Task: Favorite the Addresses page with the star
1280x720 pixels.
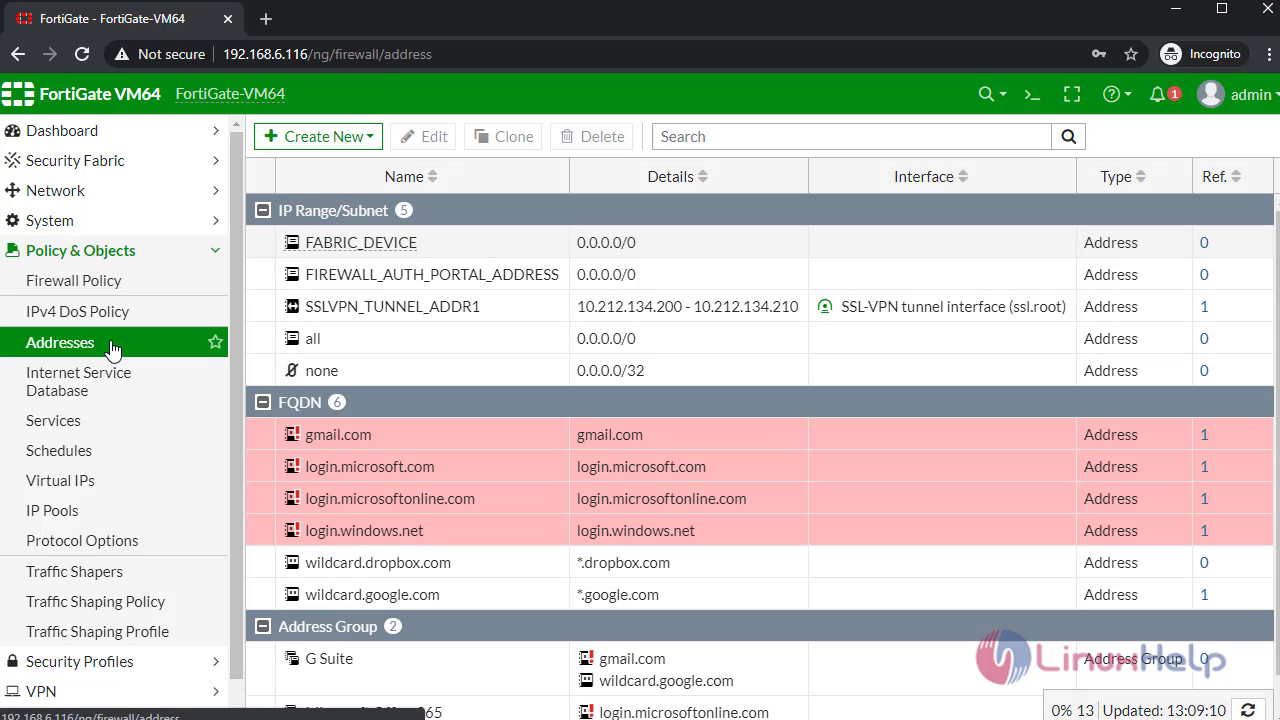Action: point(215,342)
